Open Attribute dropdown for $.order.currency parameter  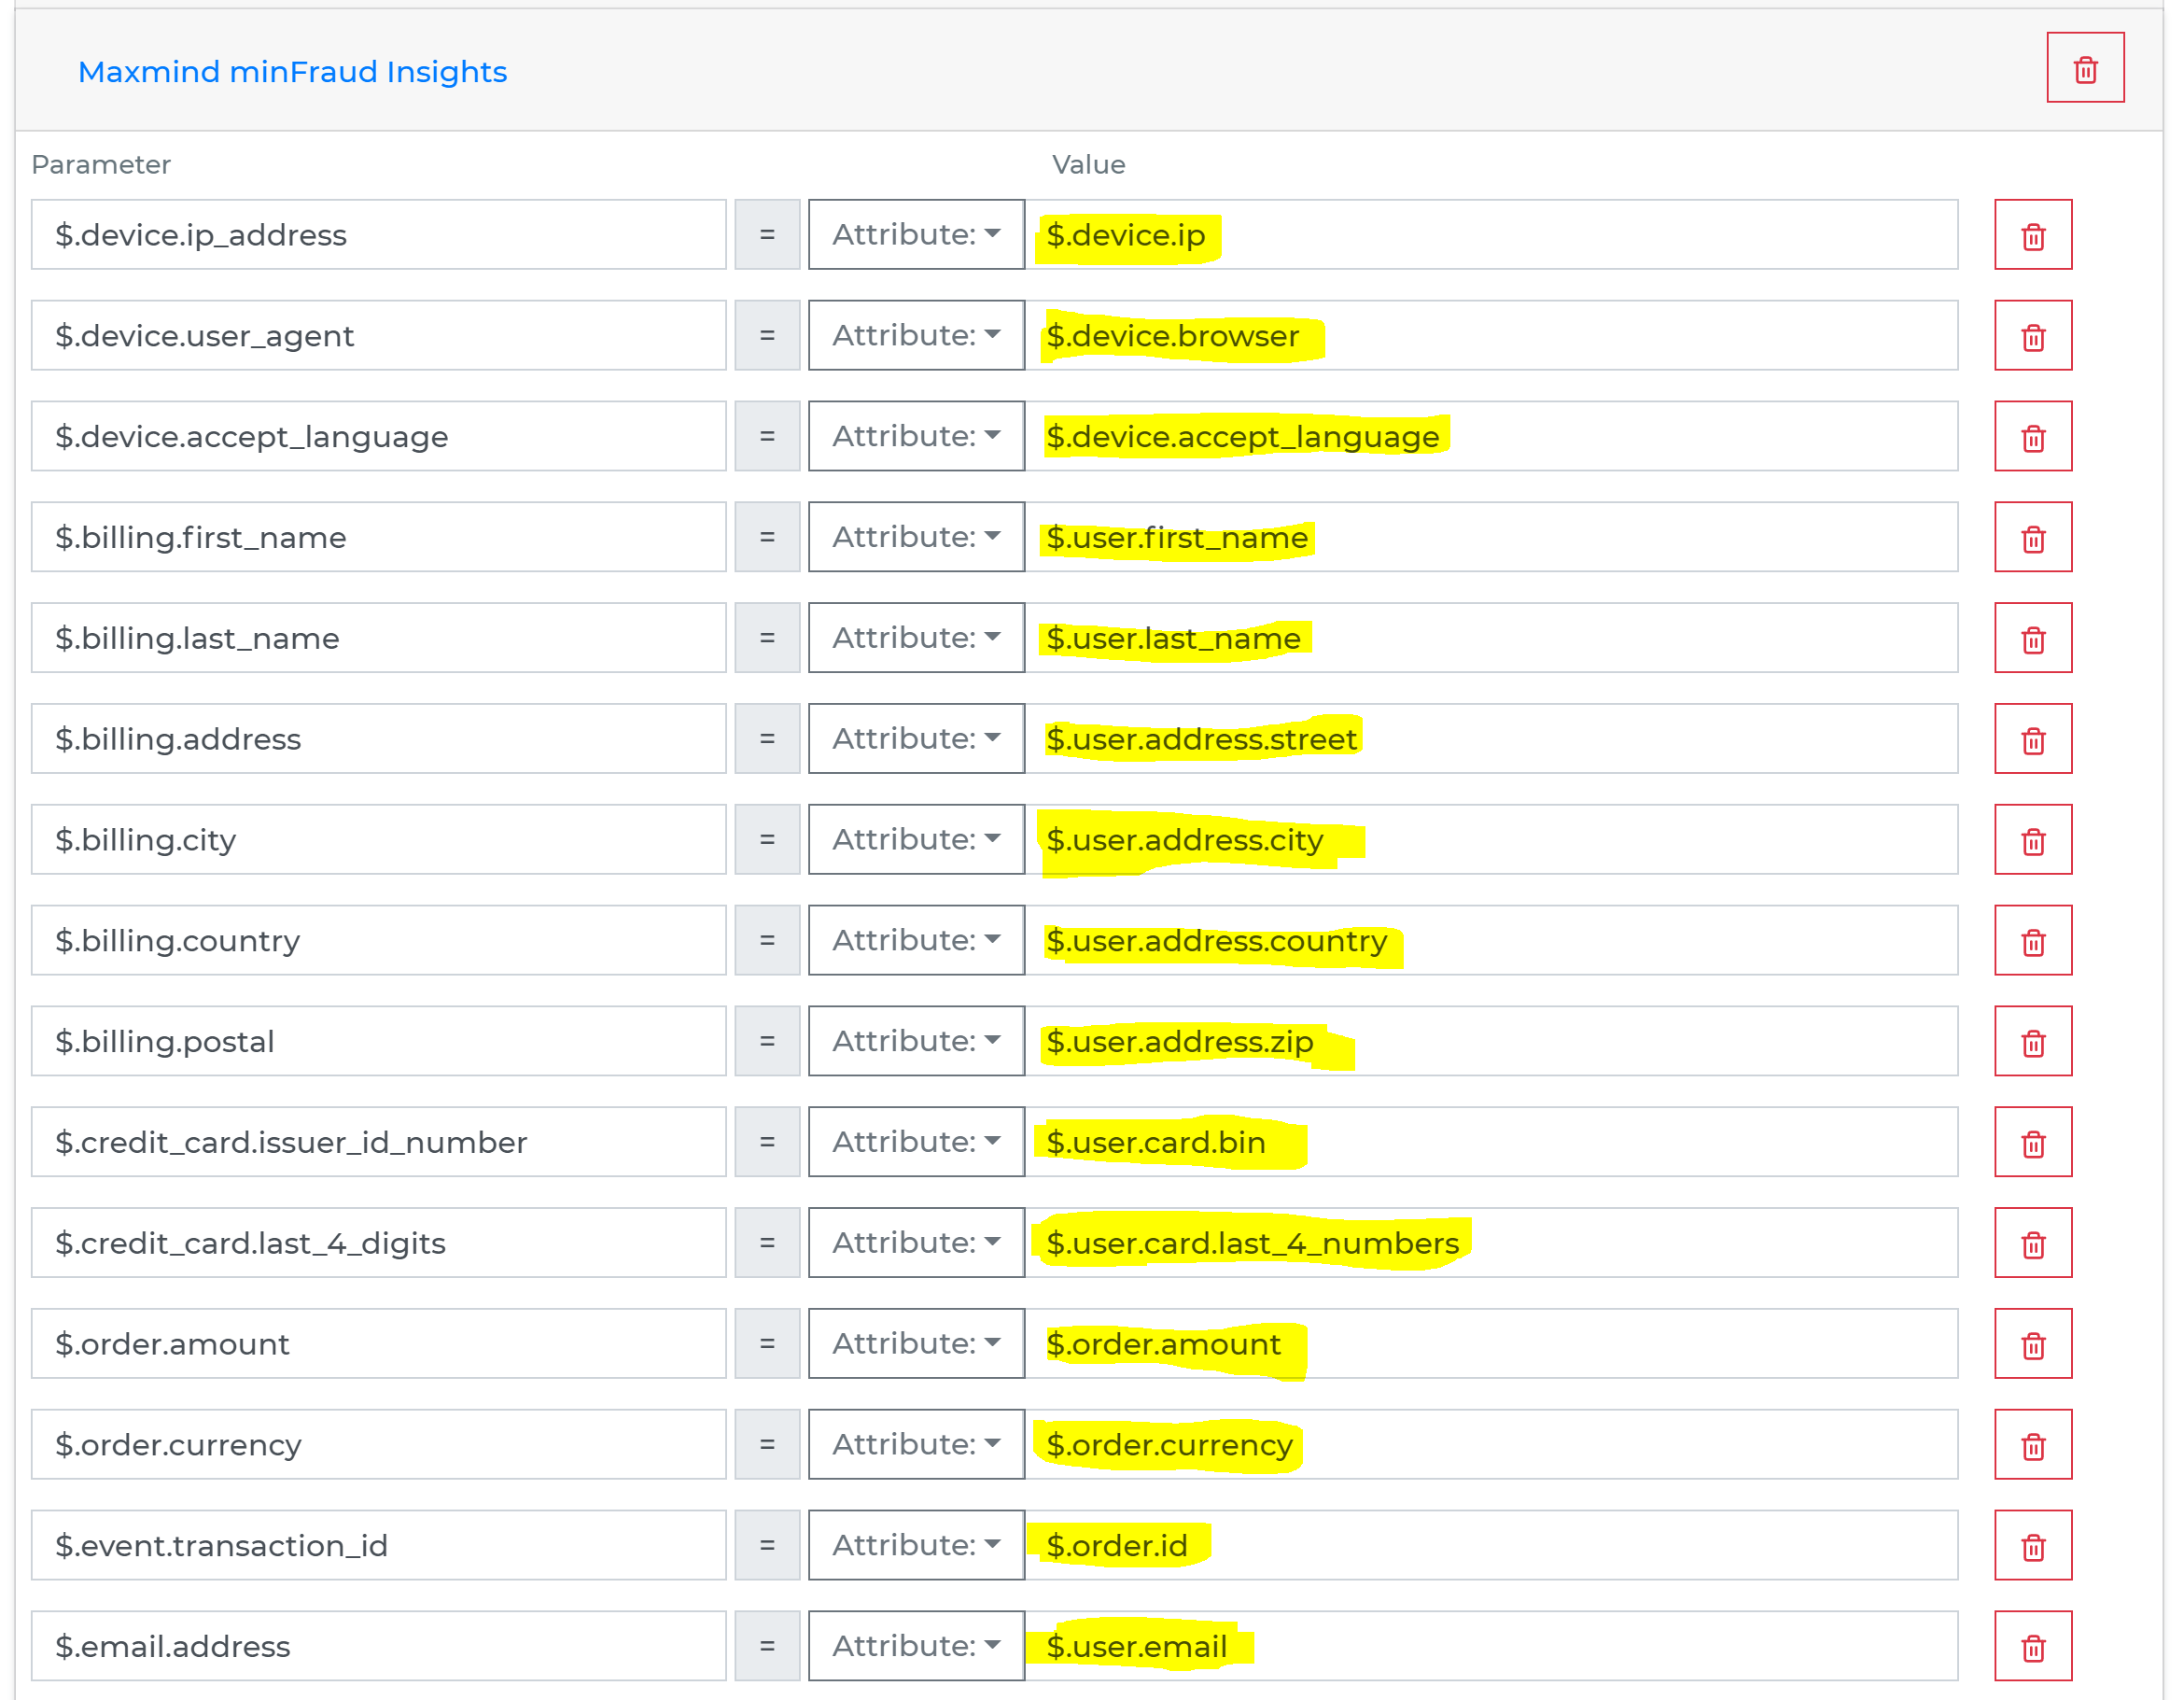pos(916,1445)
